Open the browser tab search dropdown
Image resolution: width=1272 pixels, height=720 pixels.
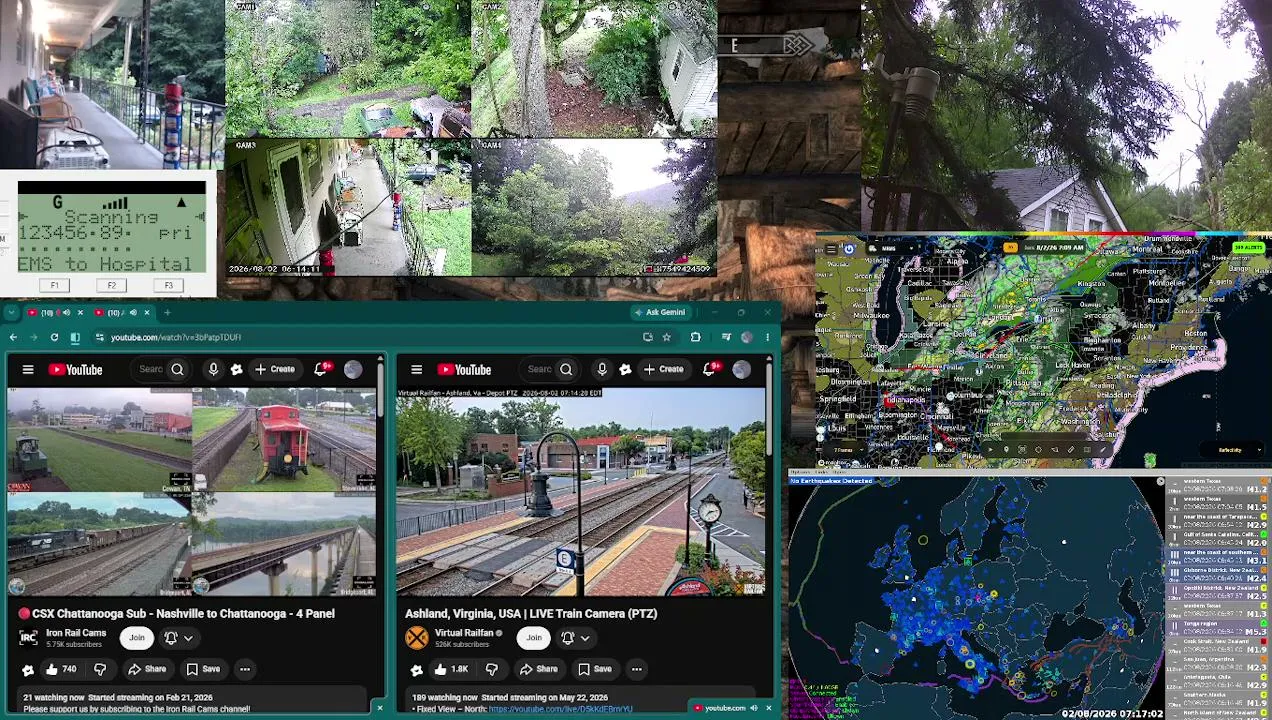coord(11,312)
